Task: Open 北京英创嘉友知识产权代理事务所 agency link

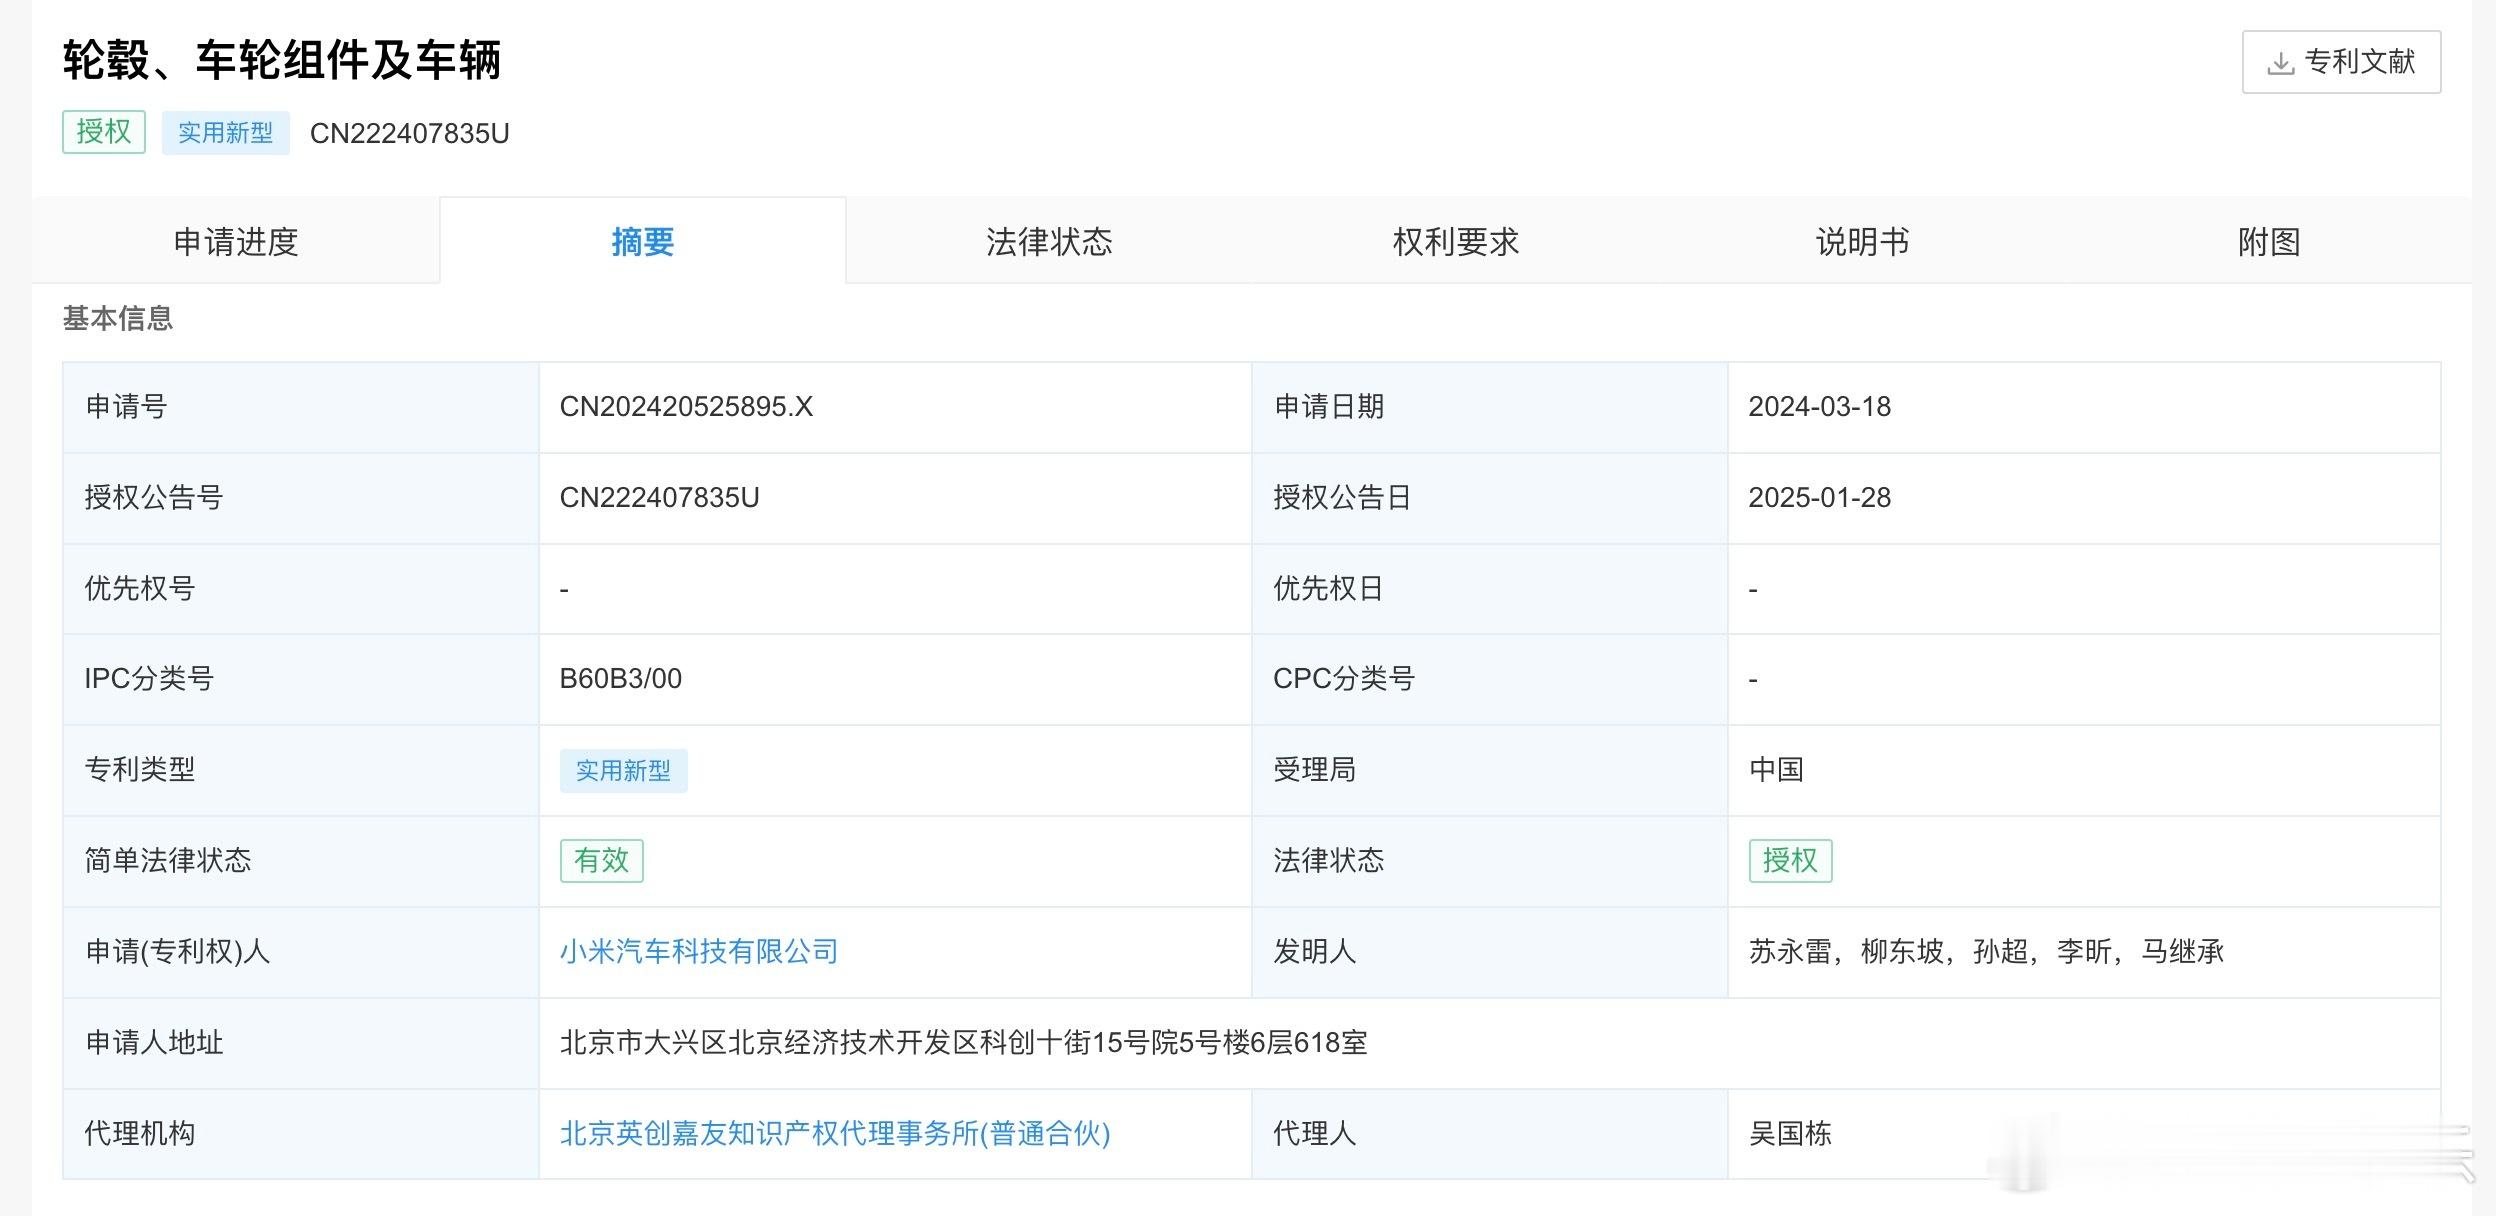Action: [834, 1133]
